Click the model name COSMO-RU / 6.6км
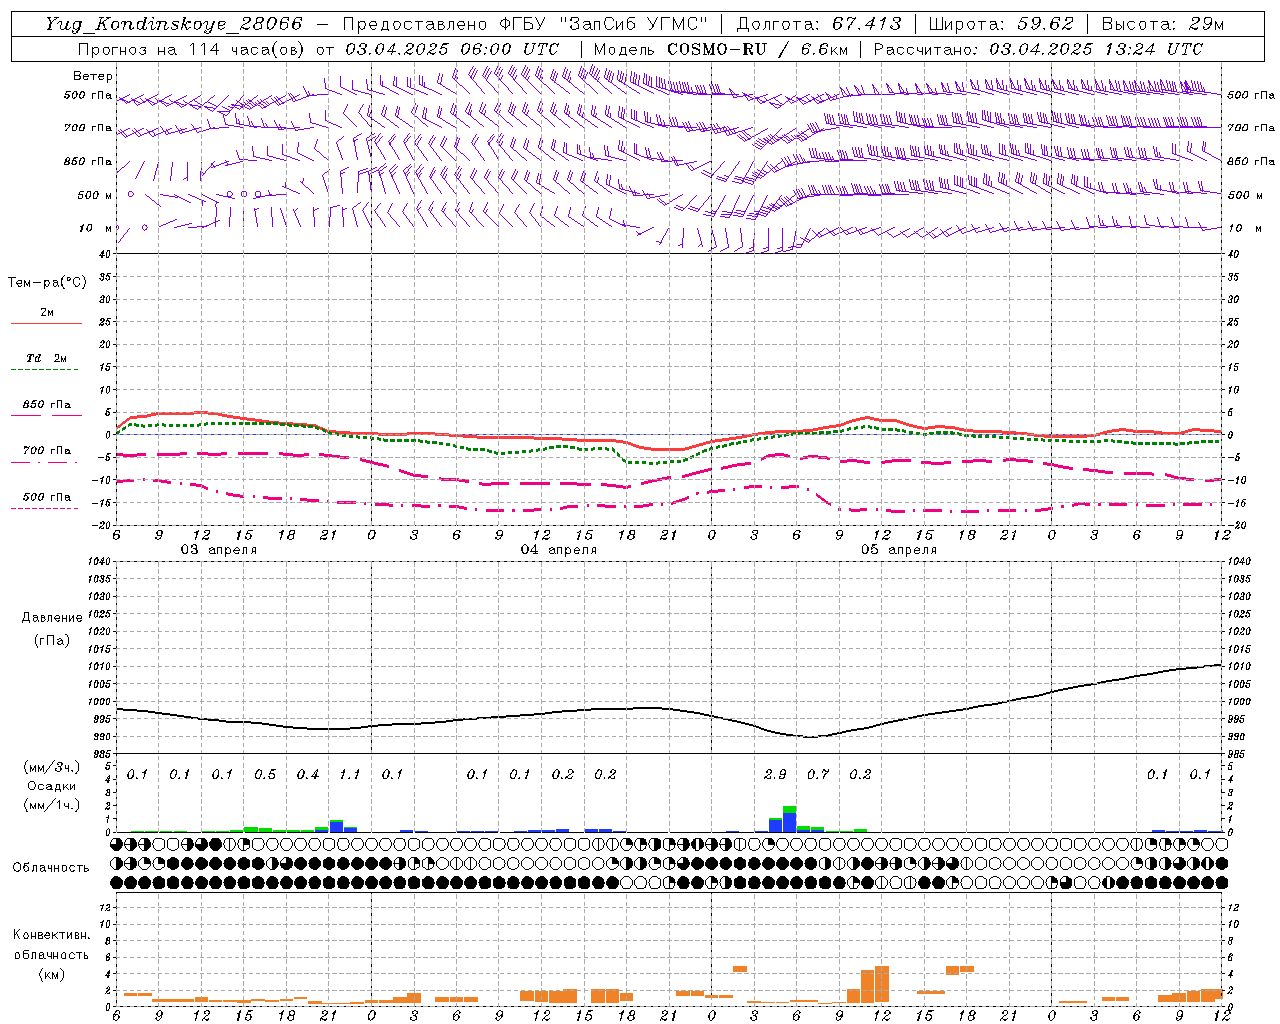1280x1024 pixels. [x=757, y=49]
